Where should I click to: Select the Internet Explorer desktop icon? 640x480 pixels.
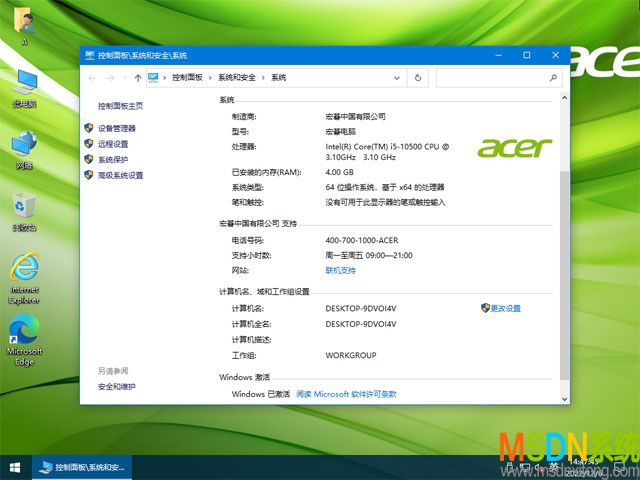tap(24, 278)
